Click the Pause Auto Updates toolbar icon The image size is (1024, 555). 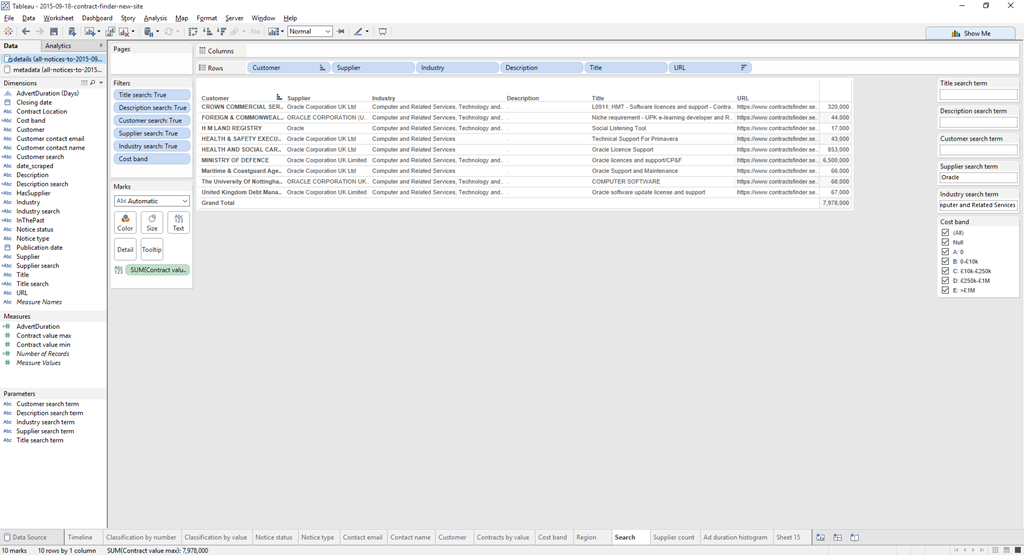[x=148, y=31]
